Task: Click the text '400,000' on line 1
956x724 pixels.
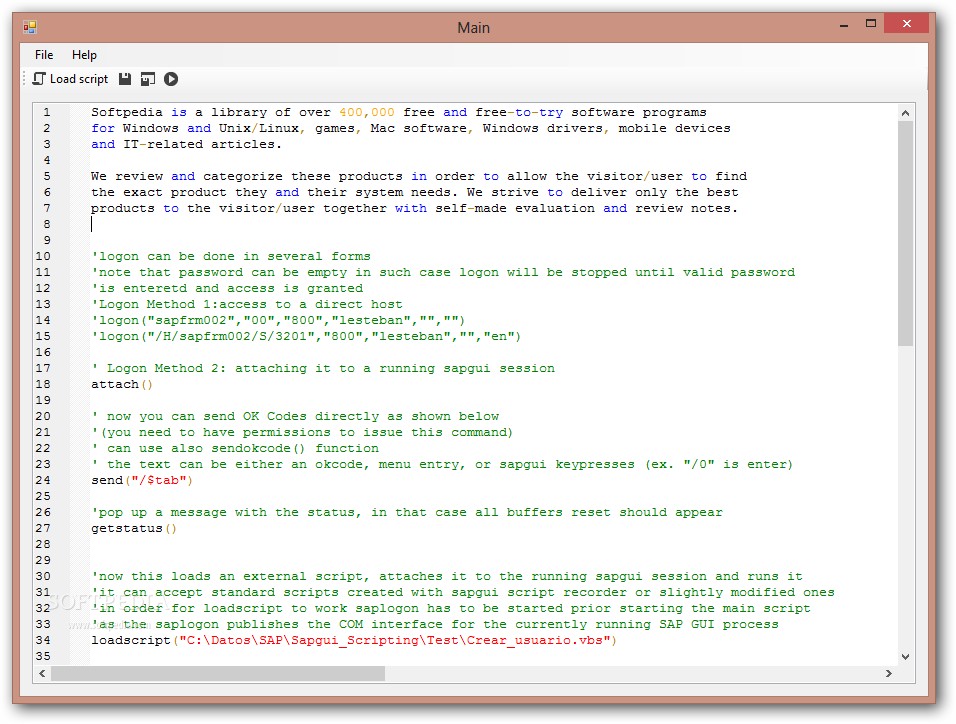Action: tap(366, 112)
